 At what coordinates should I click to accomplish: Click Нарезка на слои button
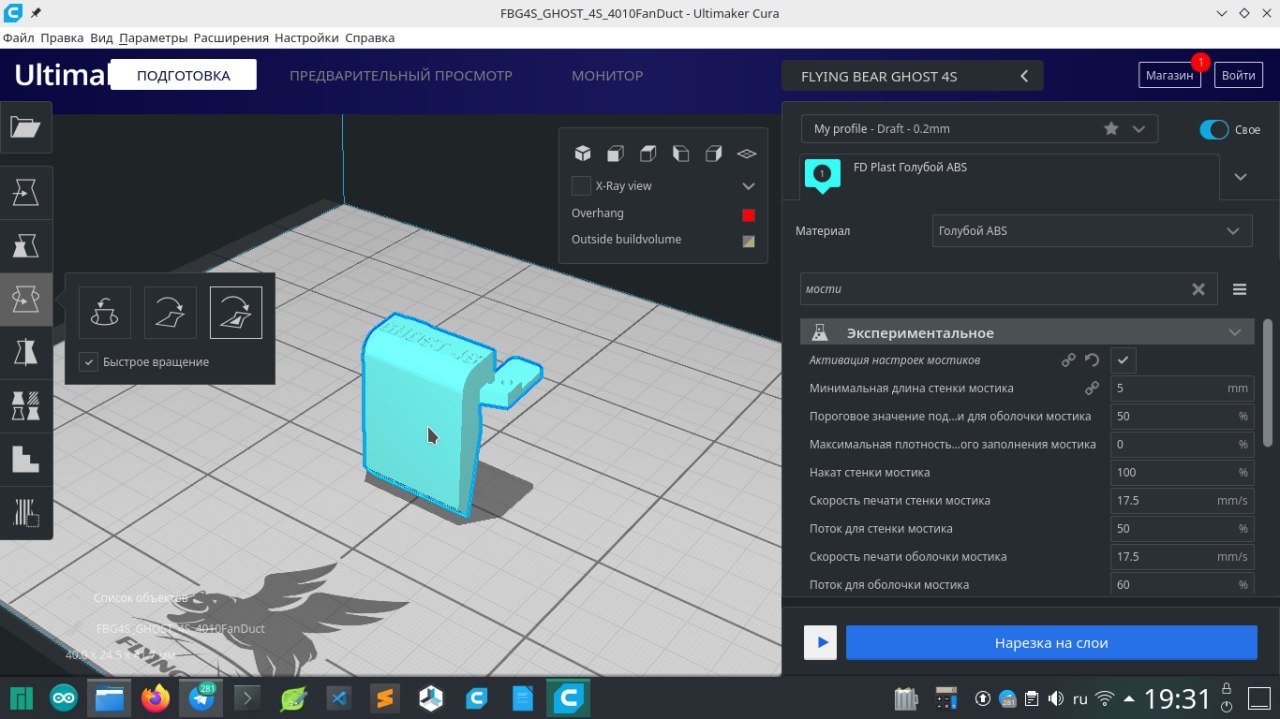tap(1051, 643)
